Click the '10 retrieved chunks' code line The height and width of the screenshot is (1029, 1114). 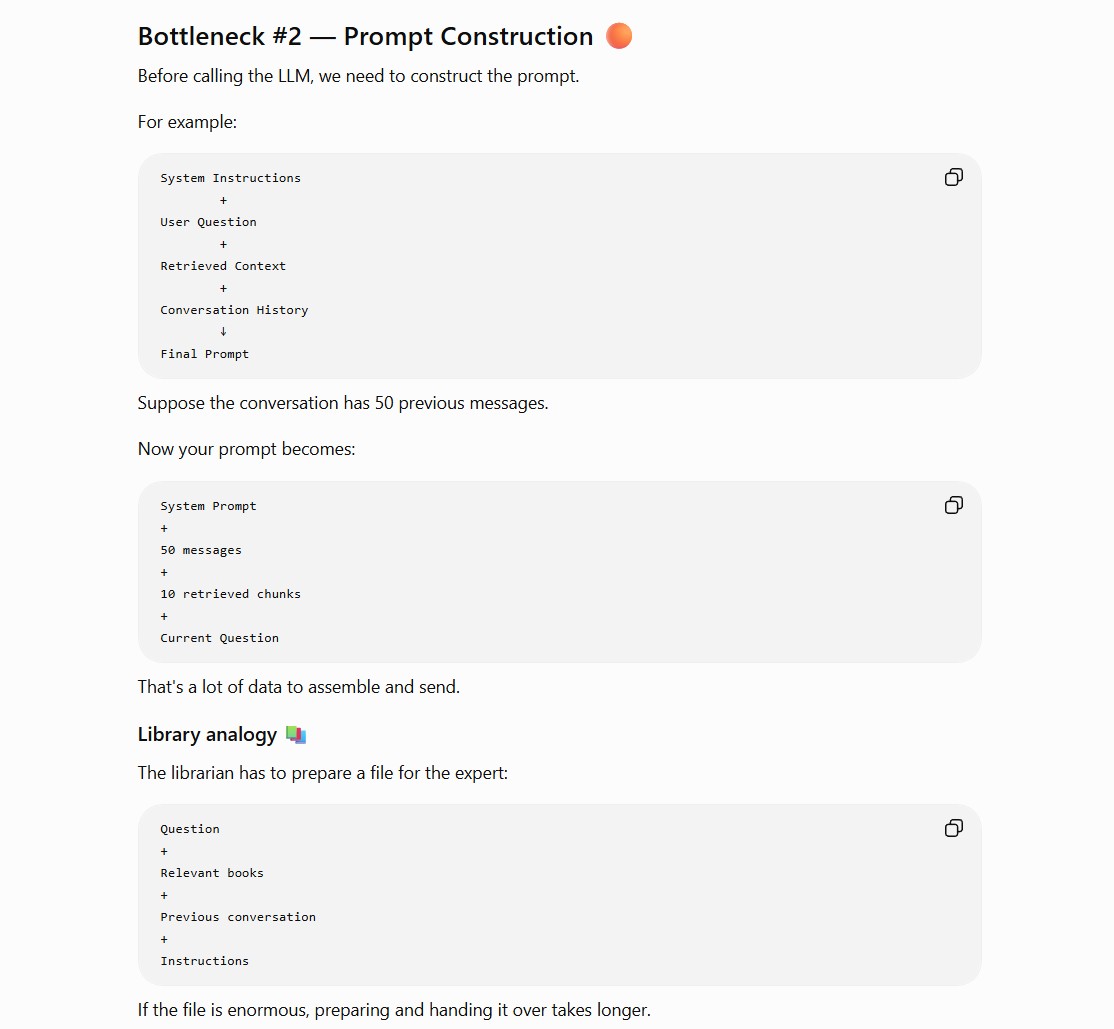[230, 594]
